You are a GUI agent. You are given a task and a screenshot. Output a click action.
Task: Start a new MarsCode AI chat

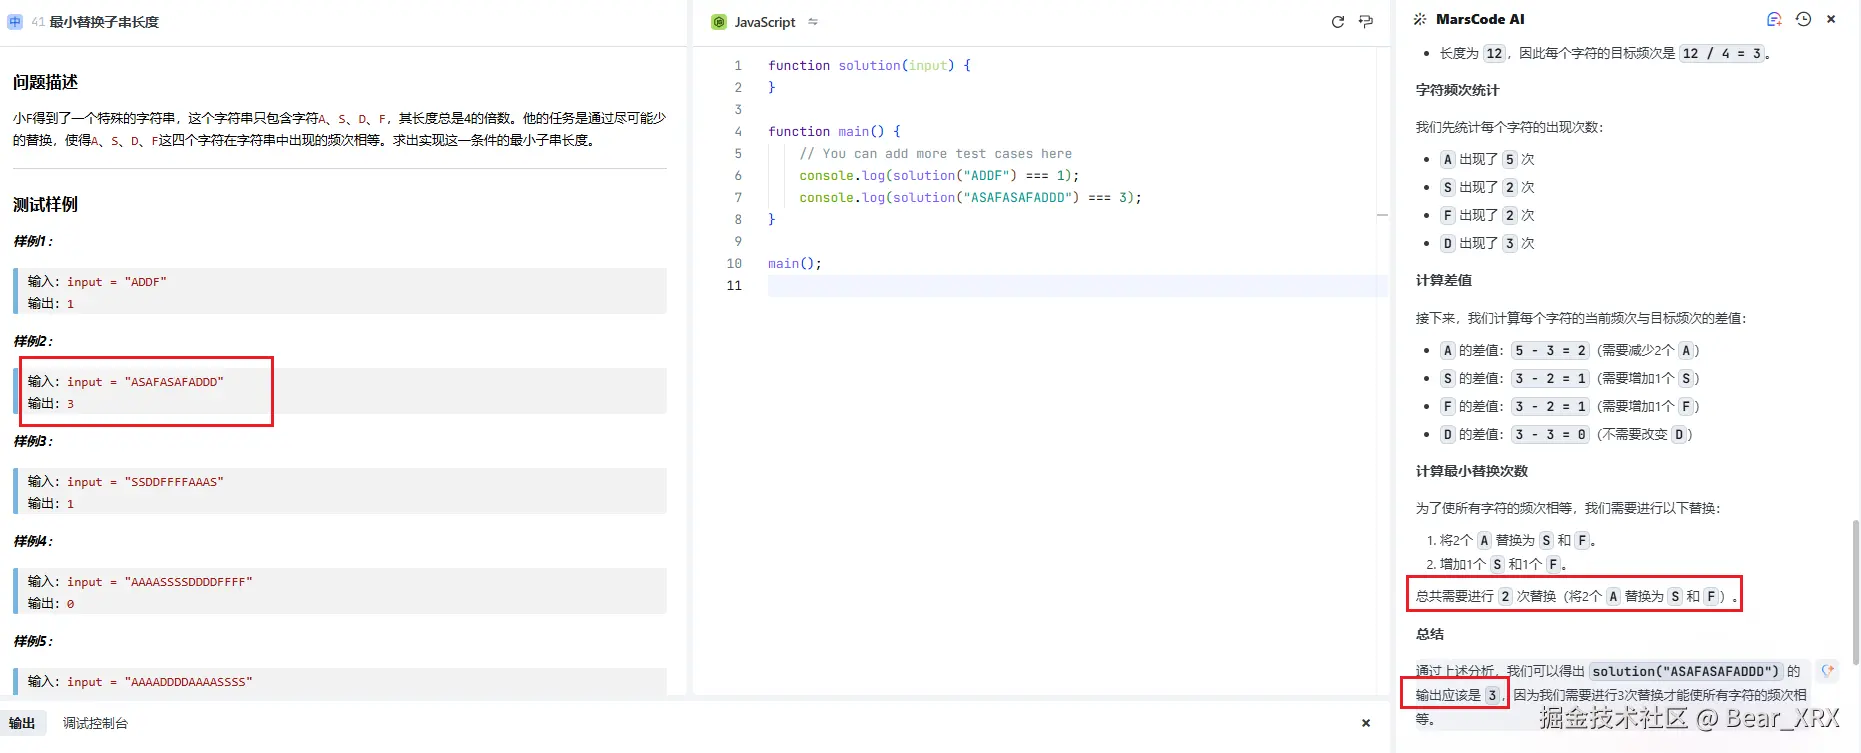coord(1774,19)
